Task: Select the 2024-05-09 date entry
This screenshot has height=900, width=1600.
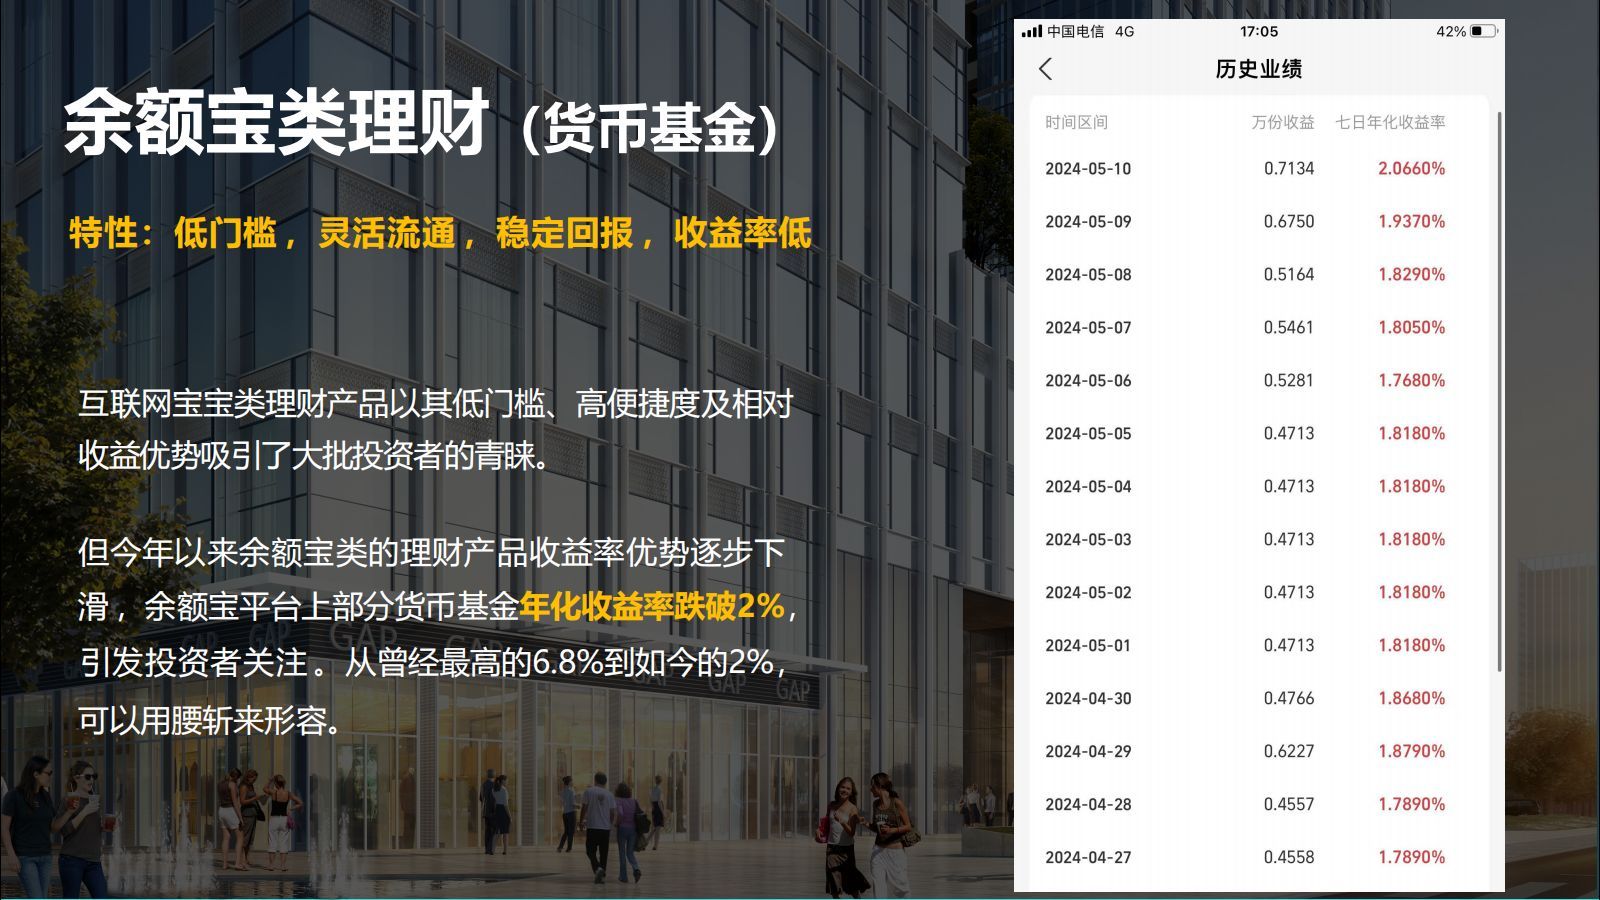Action: (1088, 222)
